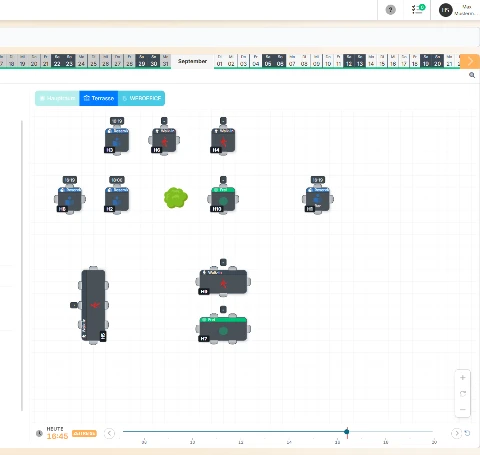The image size is (480, 455).
Task: Select date 27 in the calendar strip
Action: [118, 61]
